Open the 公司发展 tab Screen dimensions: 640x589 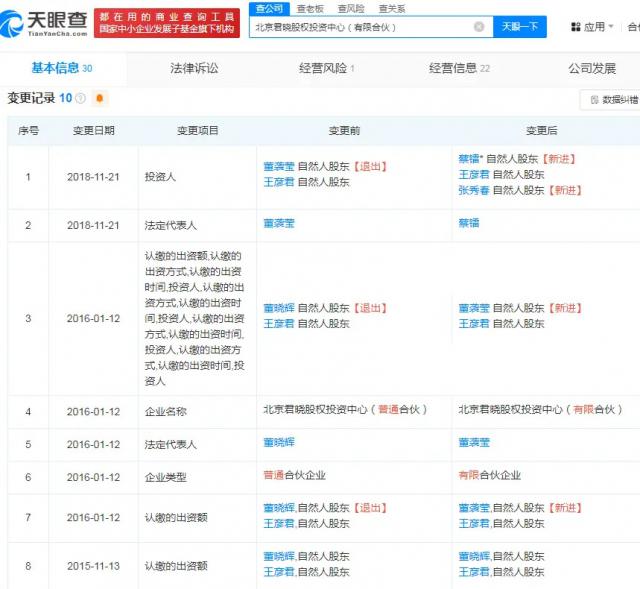592,68
